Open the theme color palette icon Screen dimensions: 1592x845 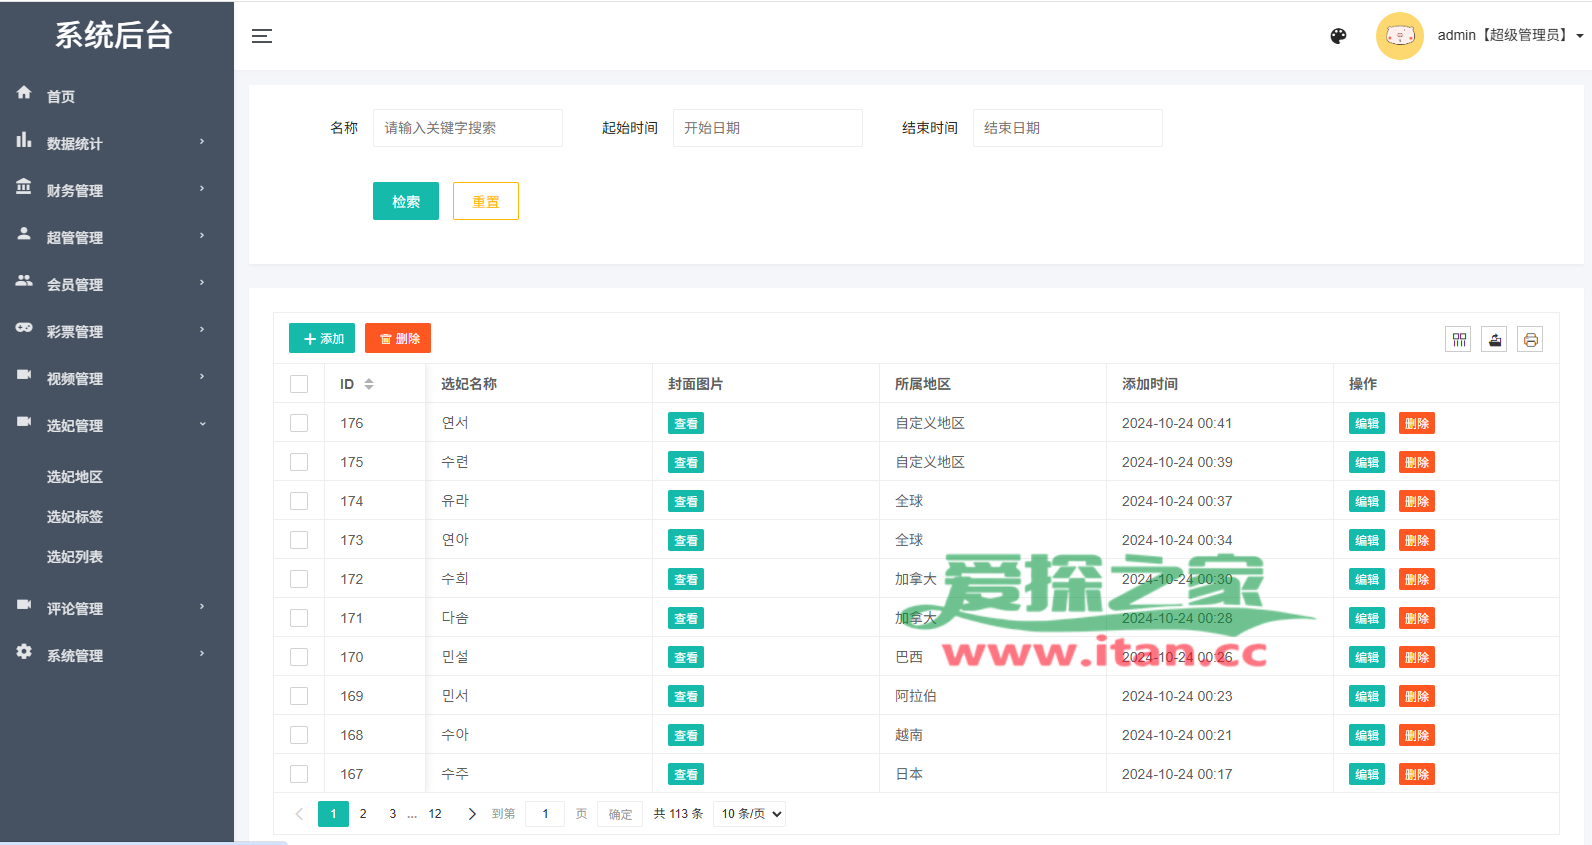[x=1338, y=36]
